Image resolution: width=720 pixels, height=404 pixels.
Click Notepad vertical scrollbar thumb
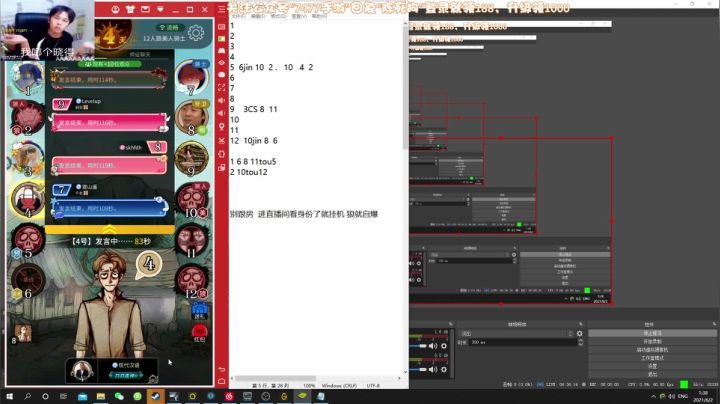click(x=405, y=87)
